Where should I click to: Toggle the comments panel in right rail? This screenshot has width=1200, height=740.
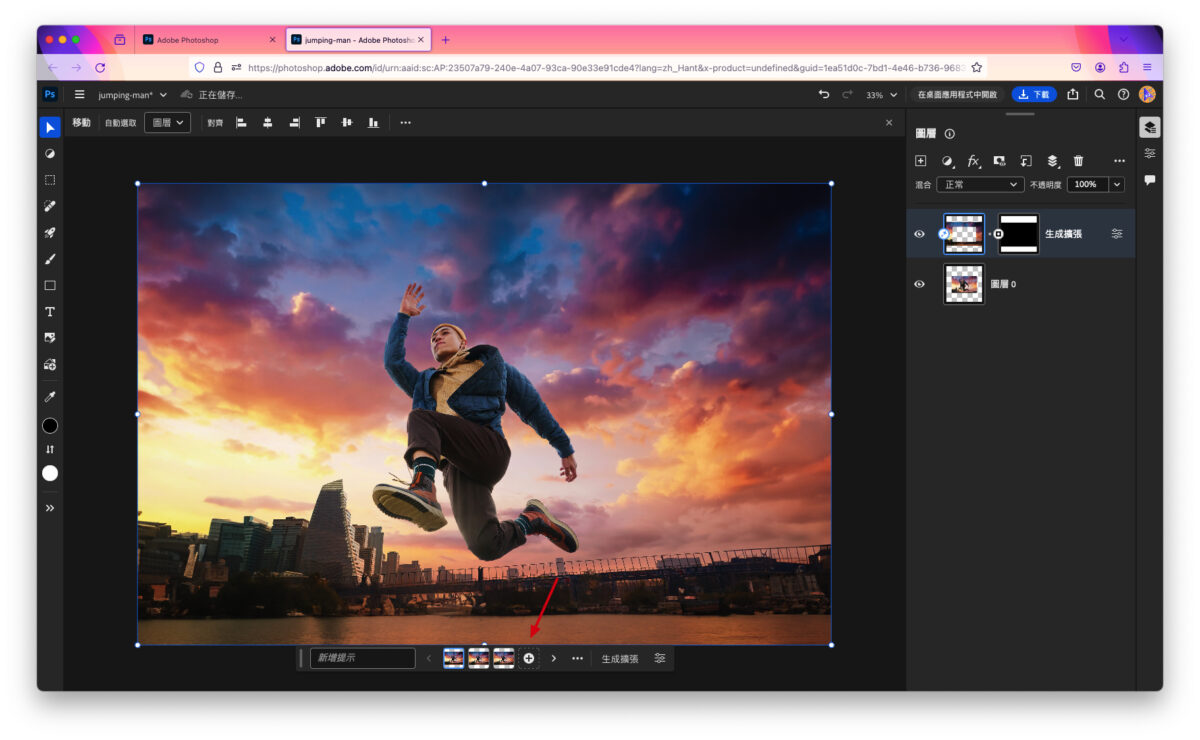[x=1150, y=180]
